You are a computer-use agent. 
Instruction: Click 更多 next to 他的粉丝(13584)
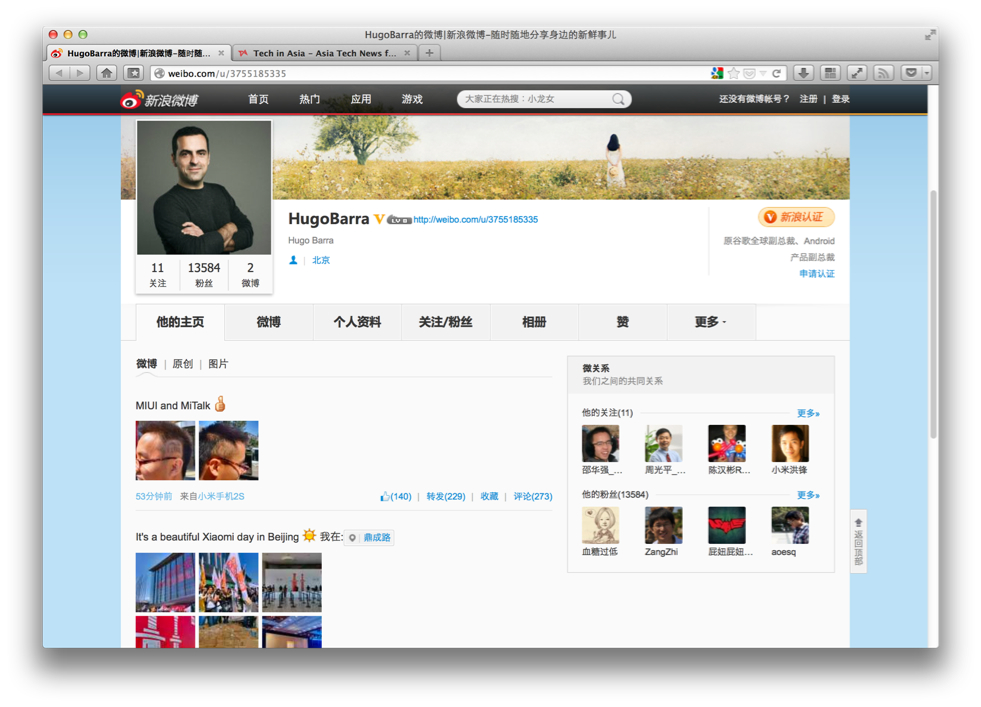point(808,495)
